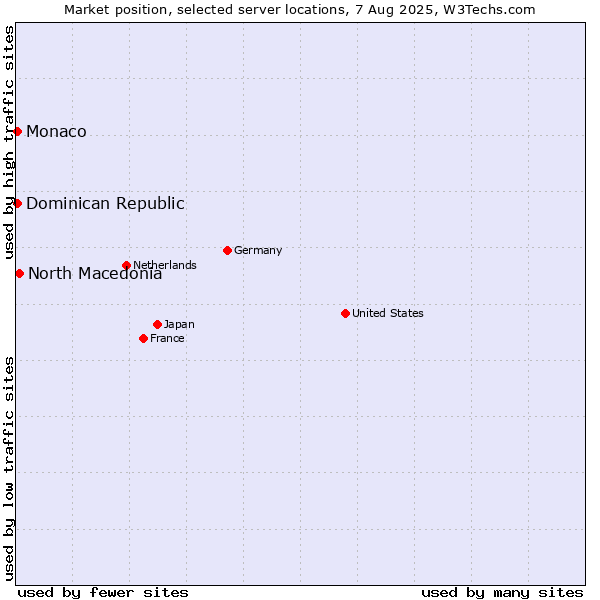
Task: Click the France label
Action: tap(167, 338)
